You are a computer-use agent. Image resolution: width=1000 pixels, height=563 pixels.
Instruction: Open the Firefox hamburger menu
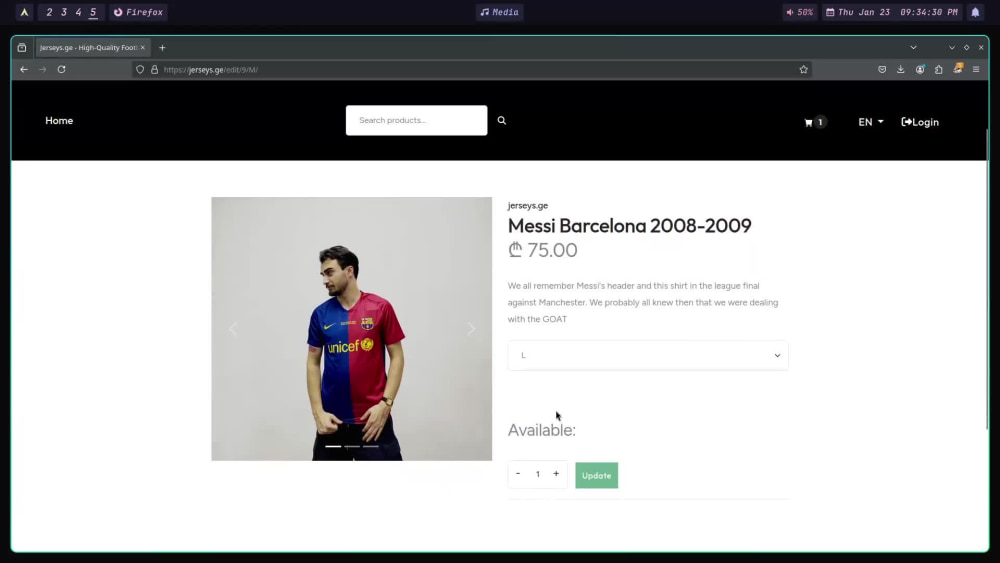[x=976, y=69]
